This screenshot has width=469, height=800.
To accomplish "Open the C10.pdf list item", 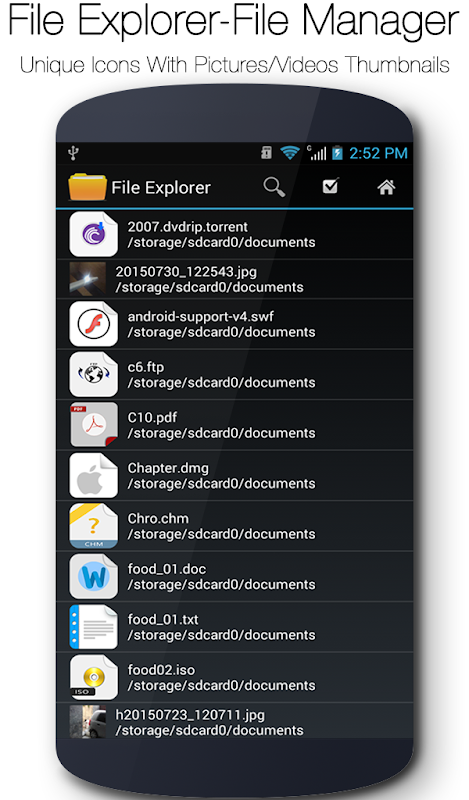I will point(234,425).
